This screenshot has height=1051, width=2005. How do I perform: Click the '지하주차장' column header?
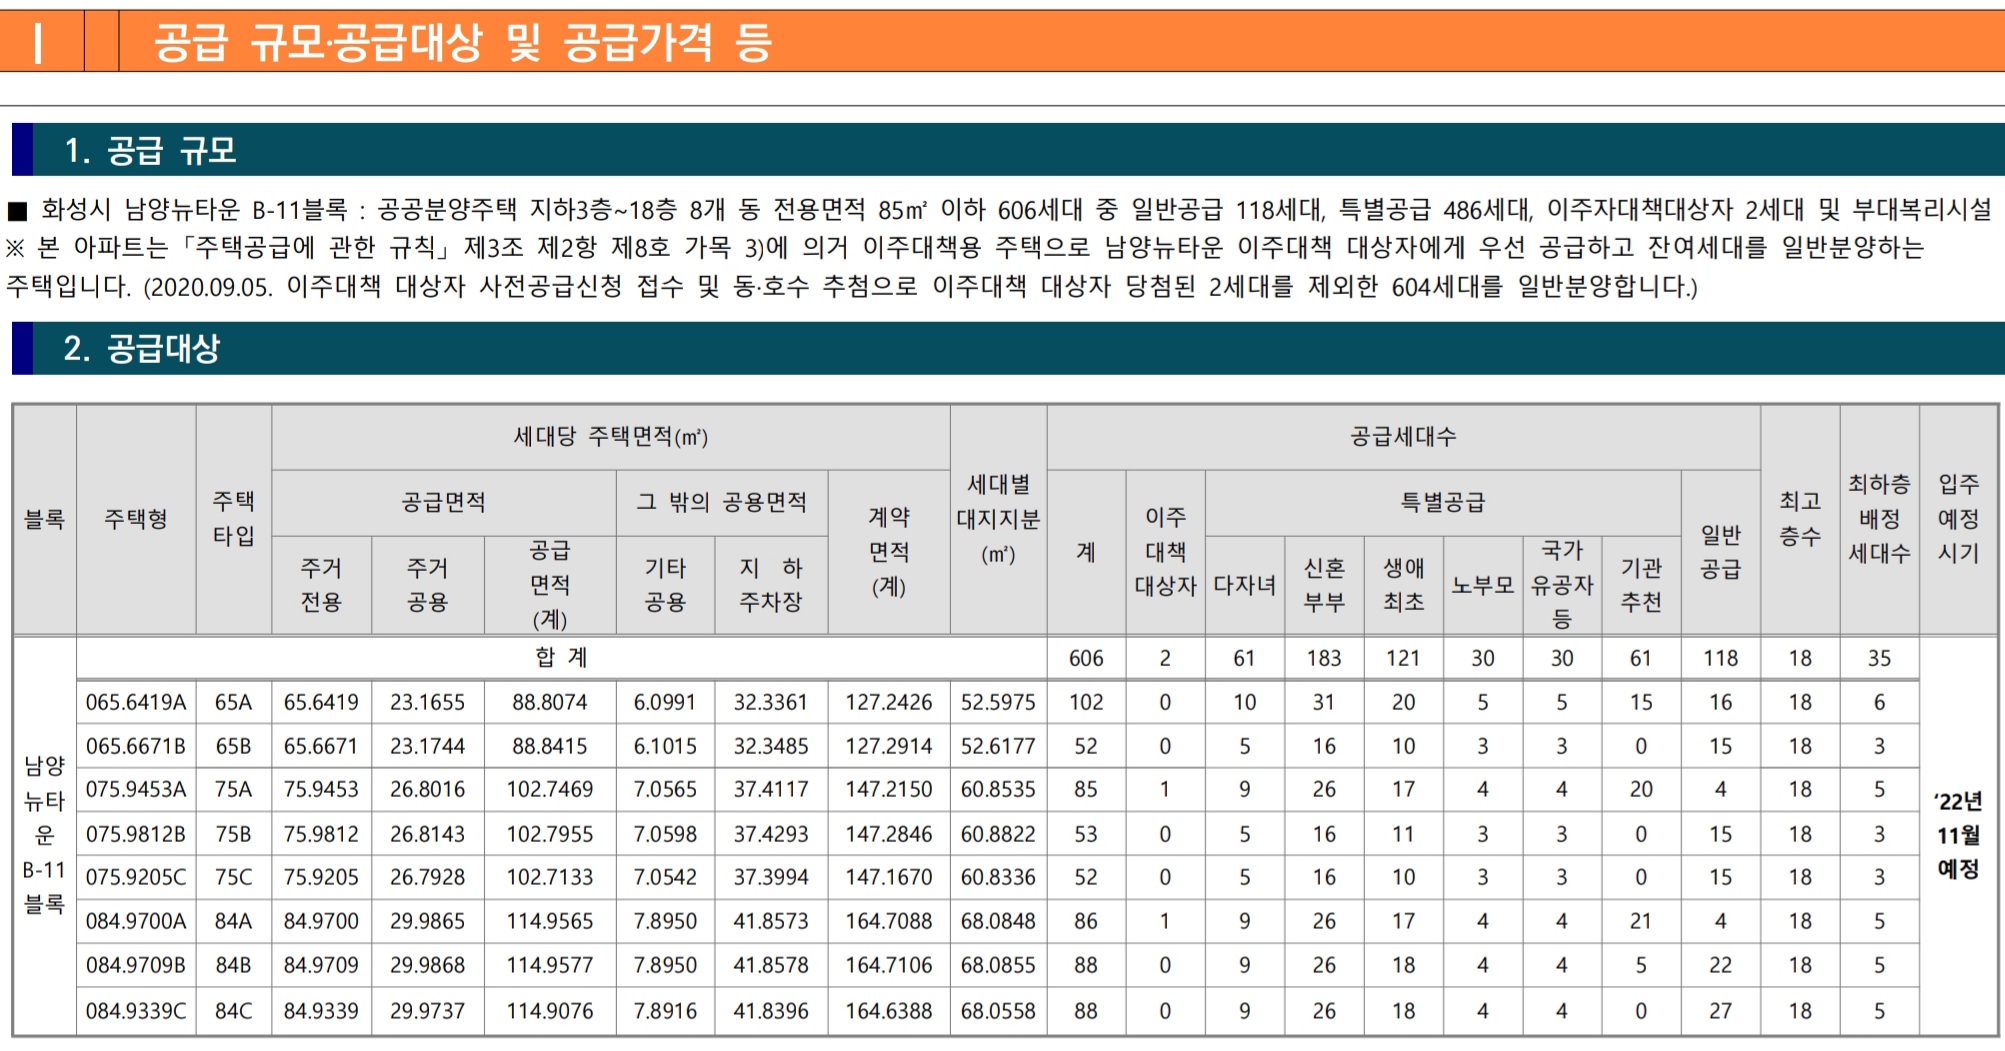click(x=771, y=585)
